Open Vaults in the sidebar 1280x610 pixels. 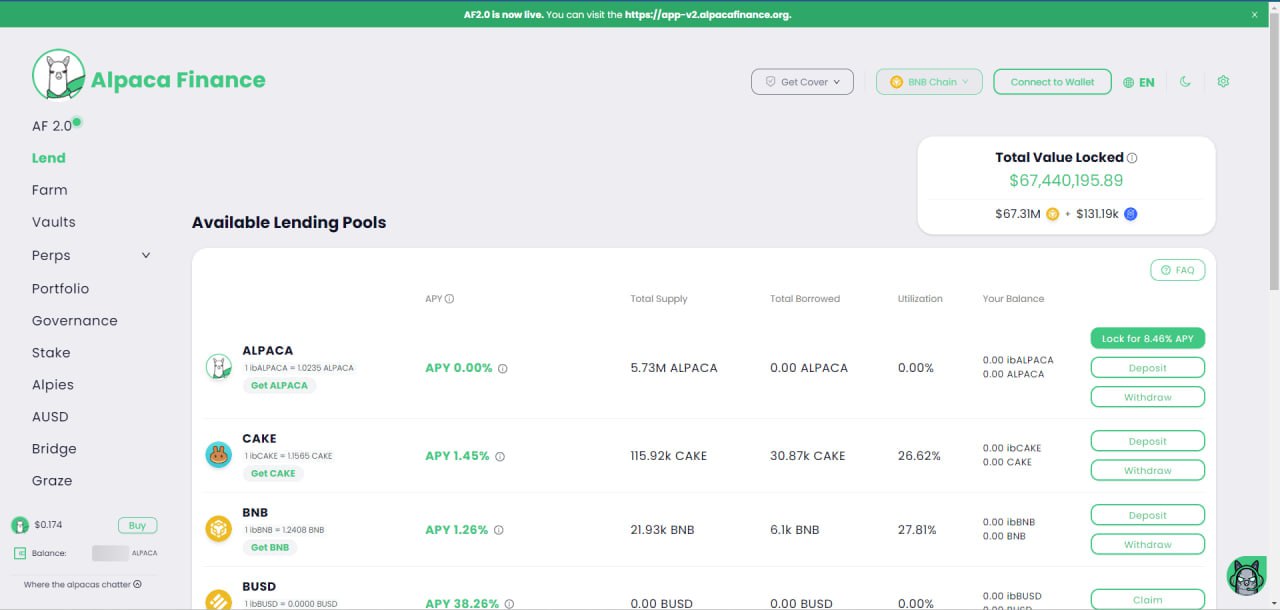coord(54,222)
